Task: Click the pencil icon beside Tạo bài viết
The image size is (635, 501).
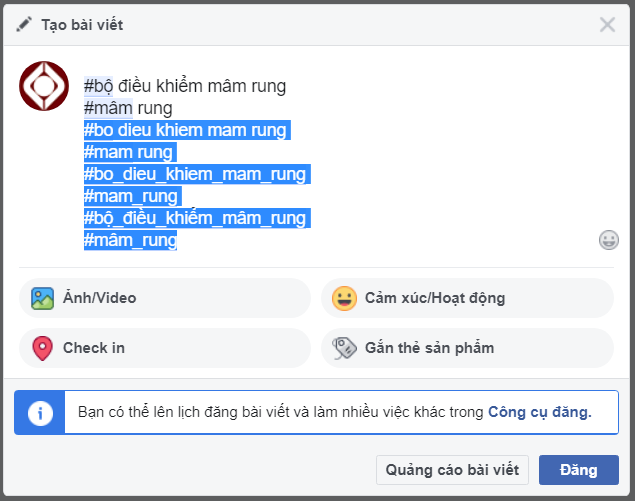Action: pyautogui.click(x=24, y=24)
